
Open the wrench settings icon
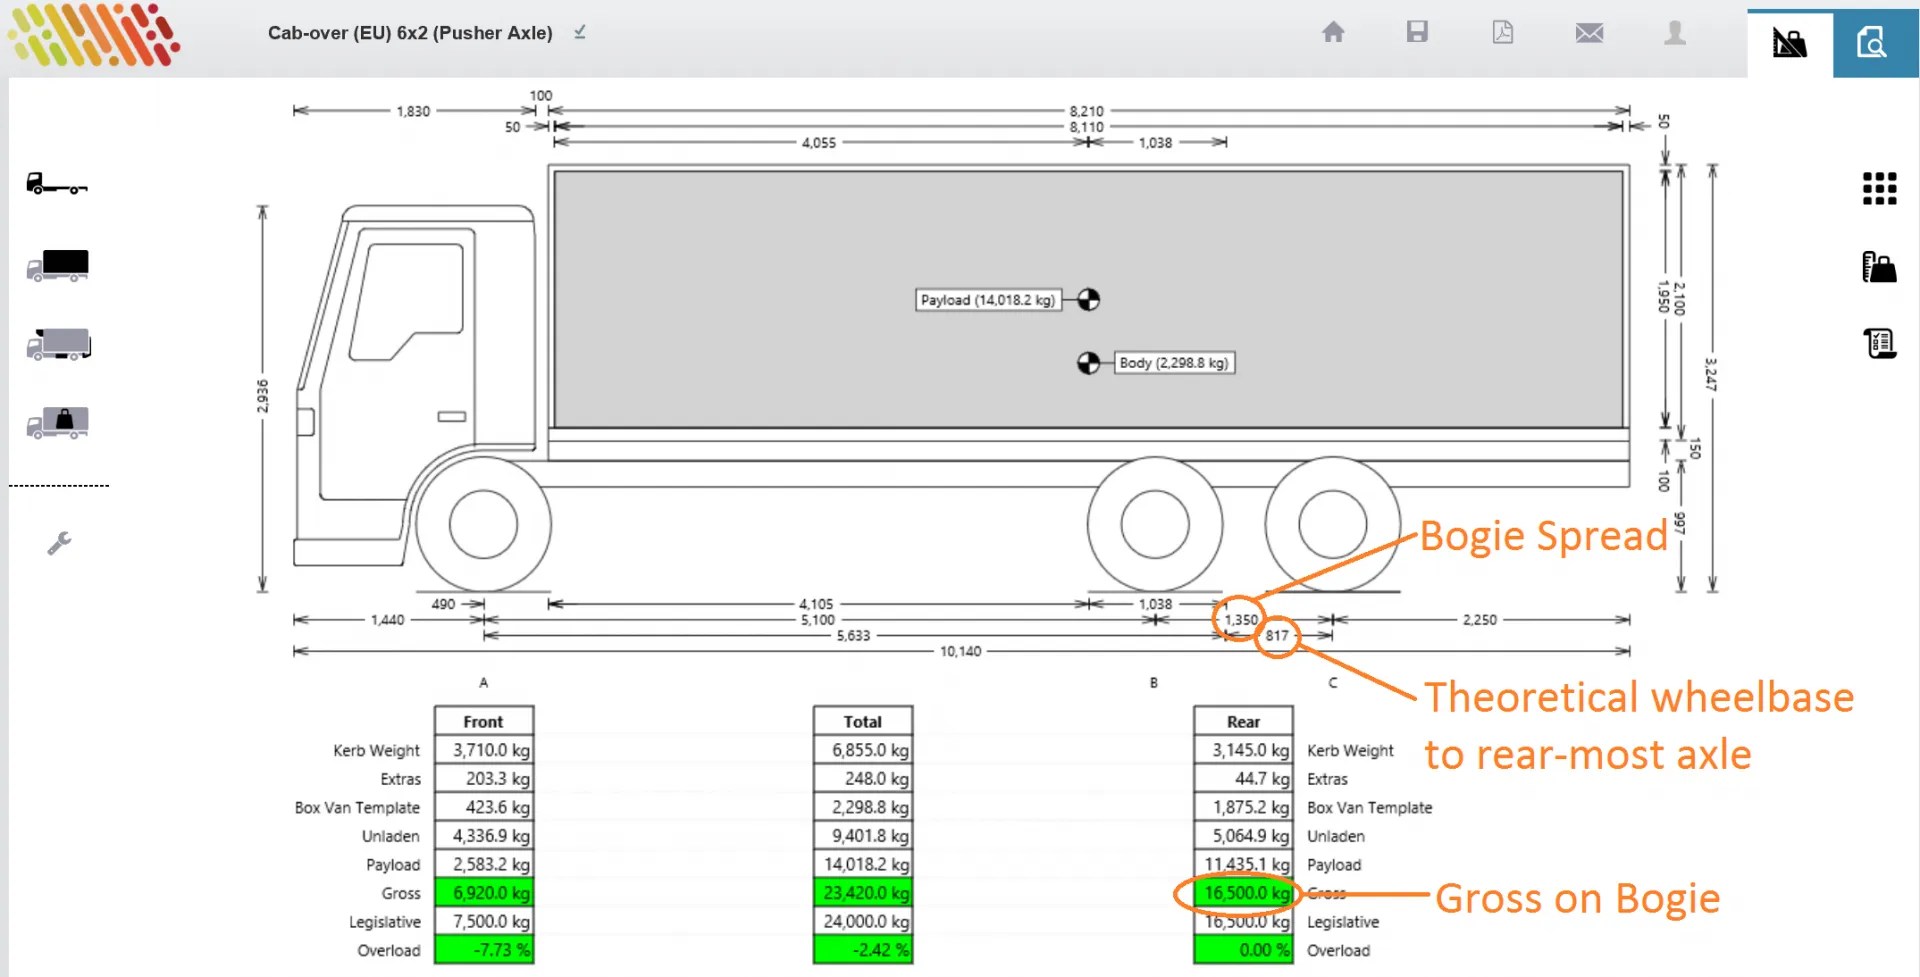coord(59,543)
